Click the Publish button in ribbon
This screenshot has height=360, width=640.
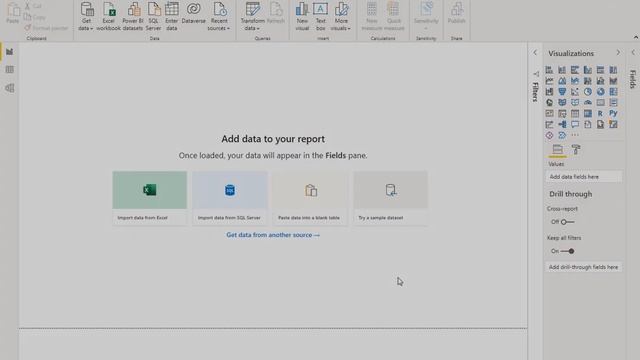coord(456,13)
